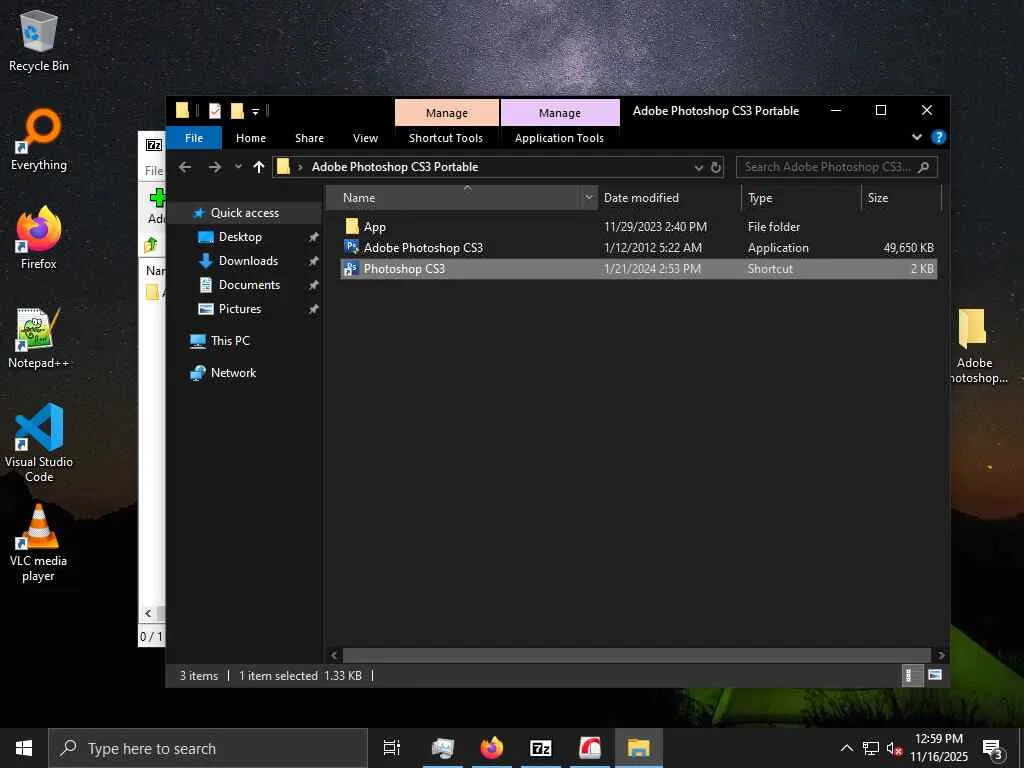The image size is (1024, 768).
Task: Launch Everything search from desktop
Action: [39, 140]
